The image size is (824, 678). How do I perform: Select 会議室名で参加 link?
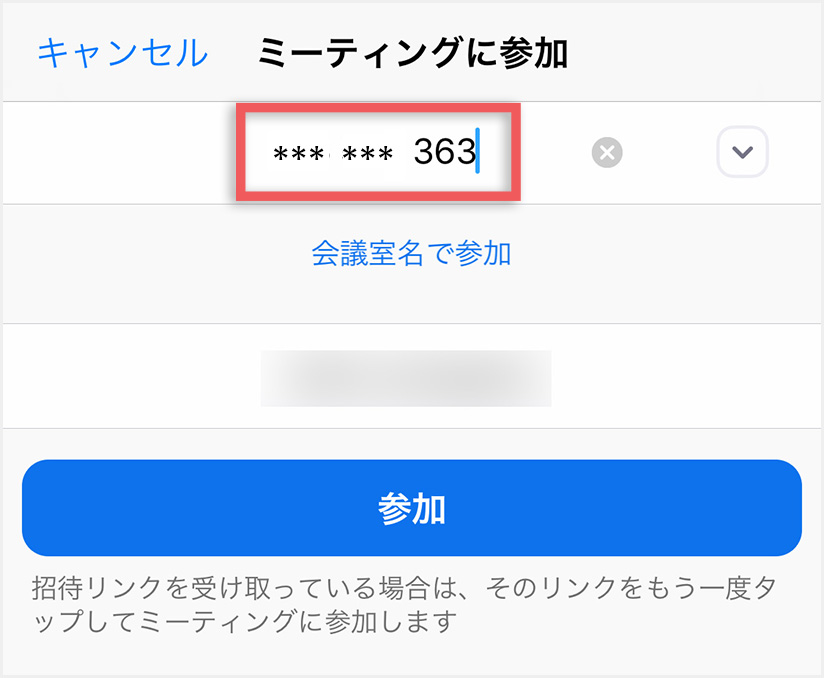pyautogui.click(x=411, y=253)
